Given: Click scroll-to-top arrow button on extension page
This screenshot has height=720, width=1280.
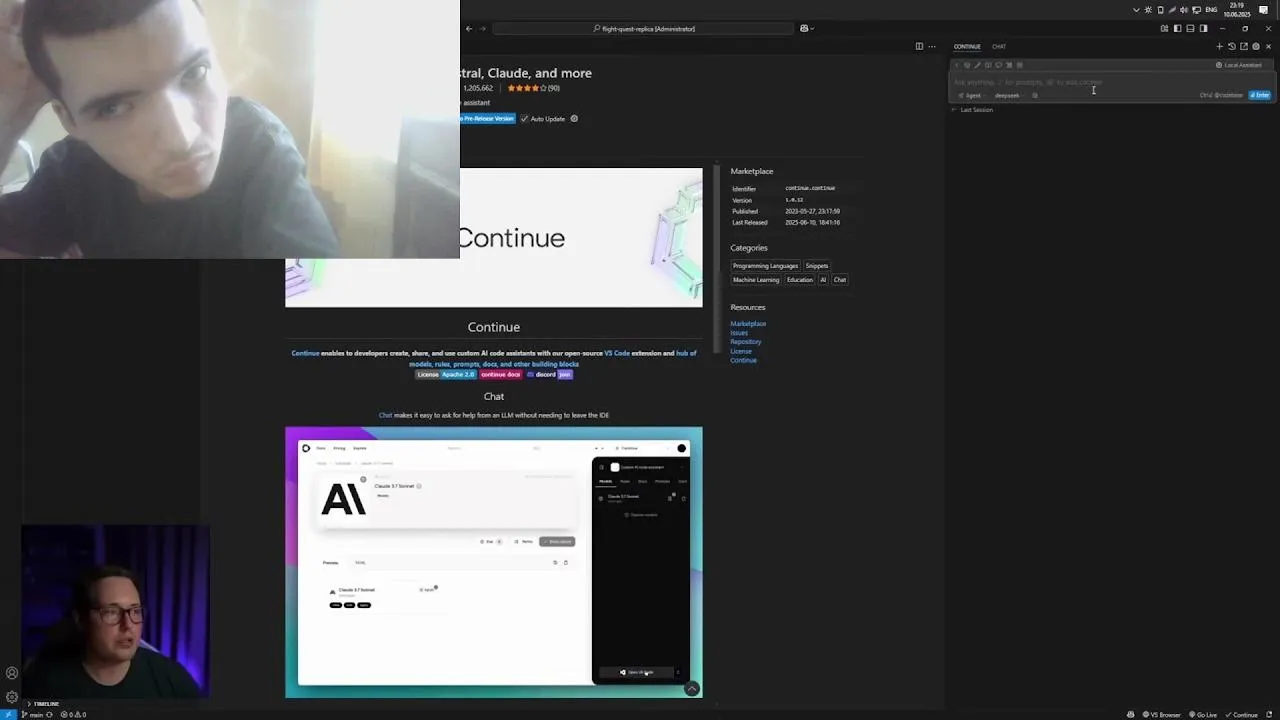Looking at the screenshot, I should tap(692, 689).
